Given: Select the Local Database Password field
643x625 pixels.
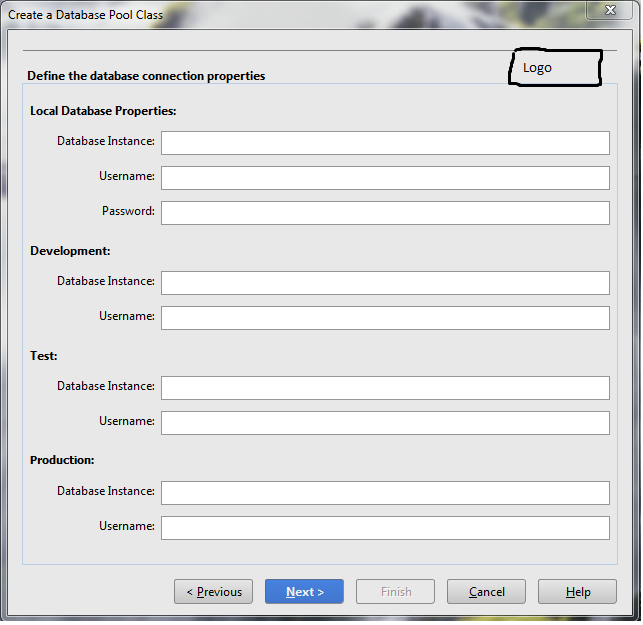Looking at the screenshot, I should click(x=385, y=213).
